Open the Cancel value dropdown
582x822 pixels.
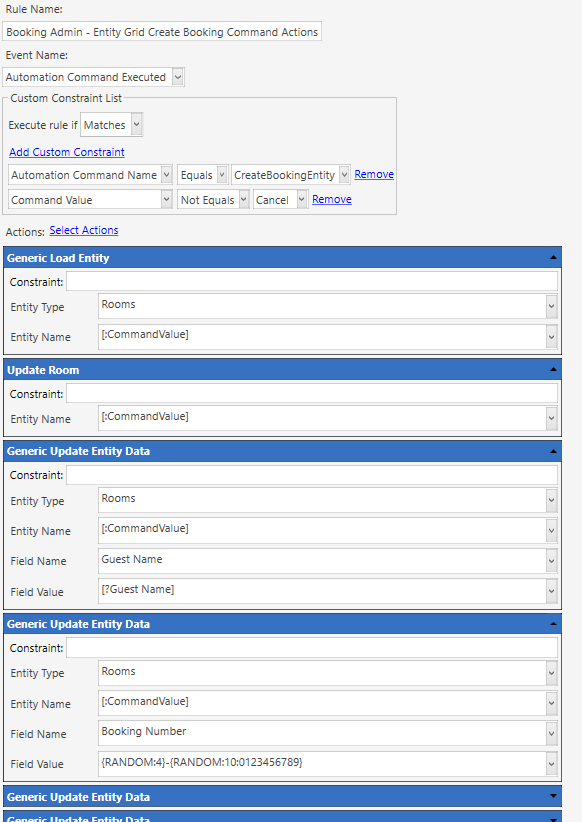coord(301,200)
